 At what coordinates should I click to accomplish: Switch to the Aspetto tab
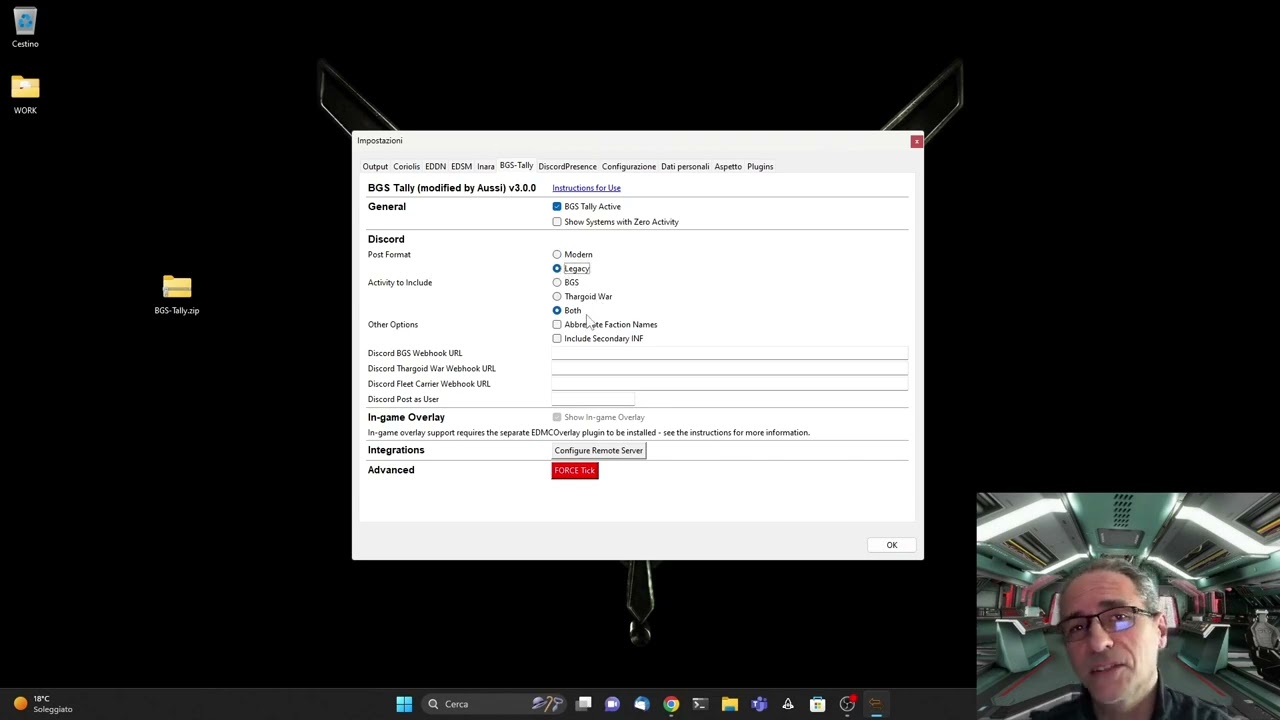728,167
